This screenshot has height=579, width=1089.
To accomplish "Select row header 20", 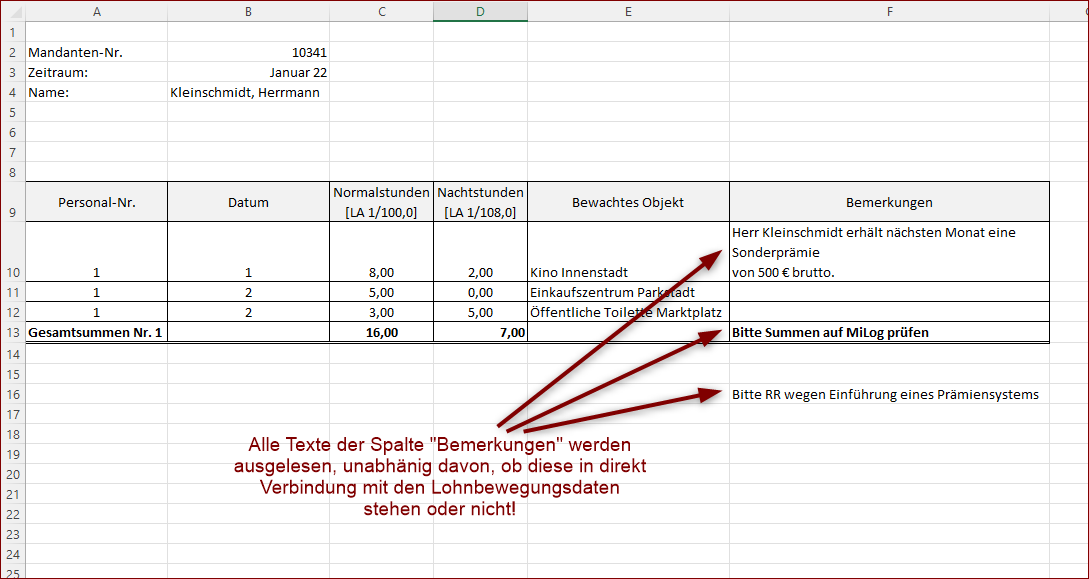I will 13,474.
